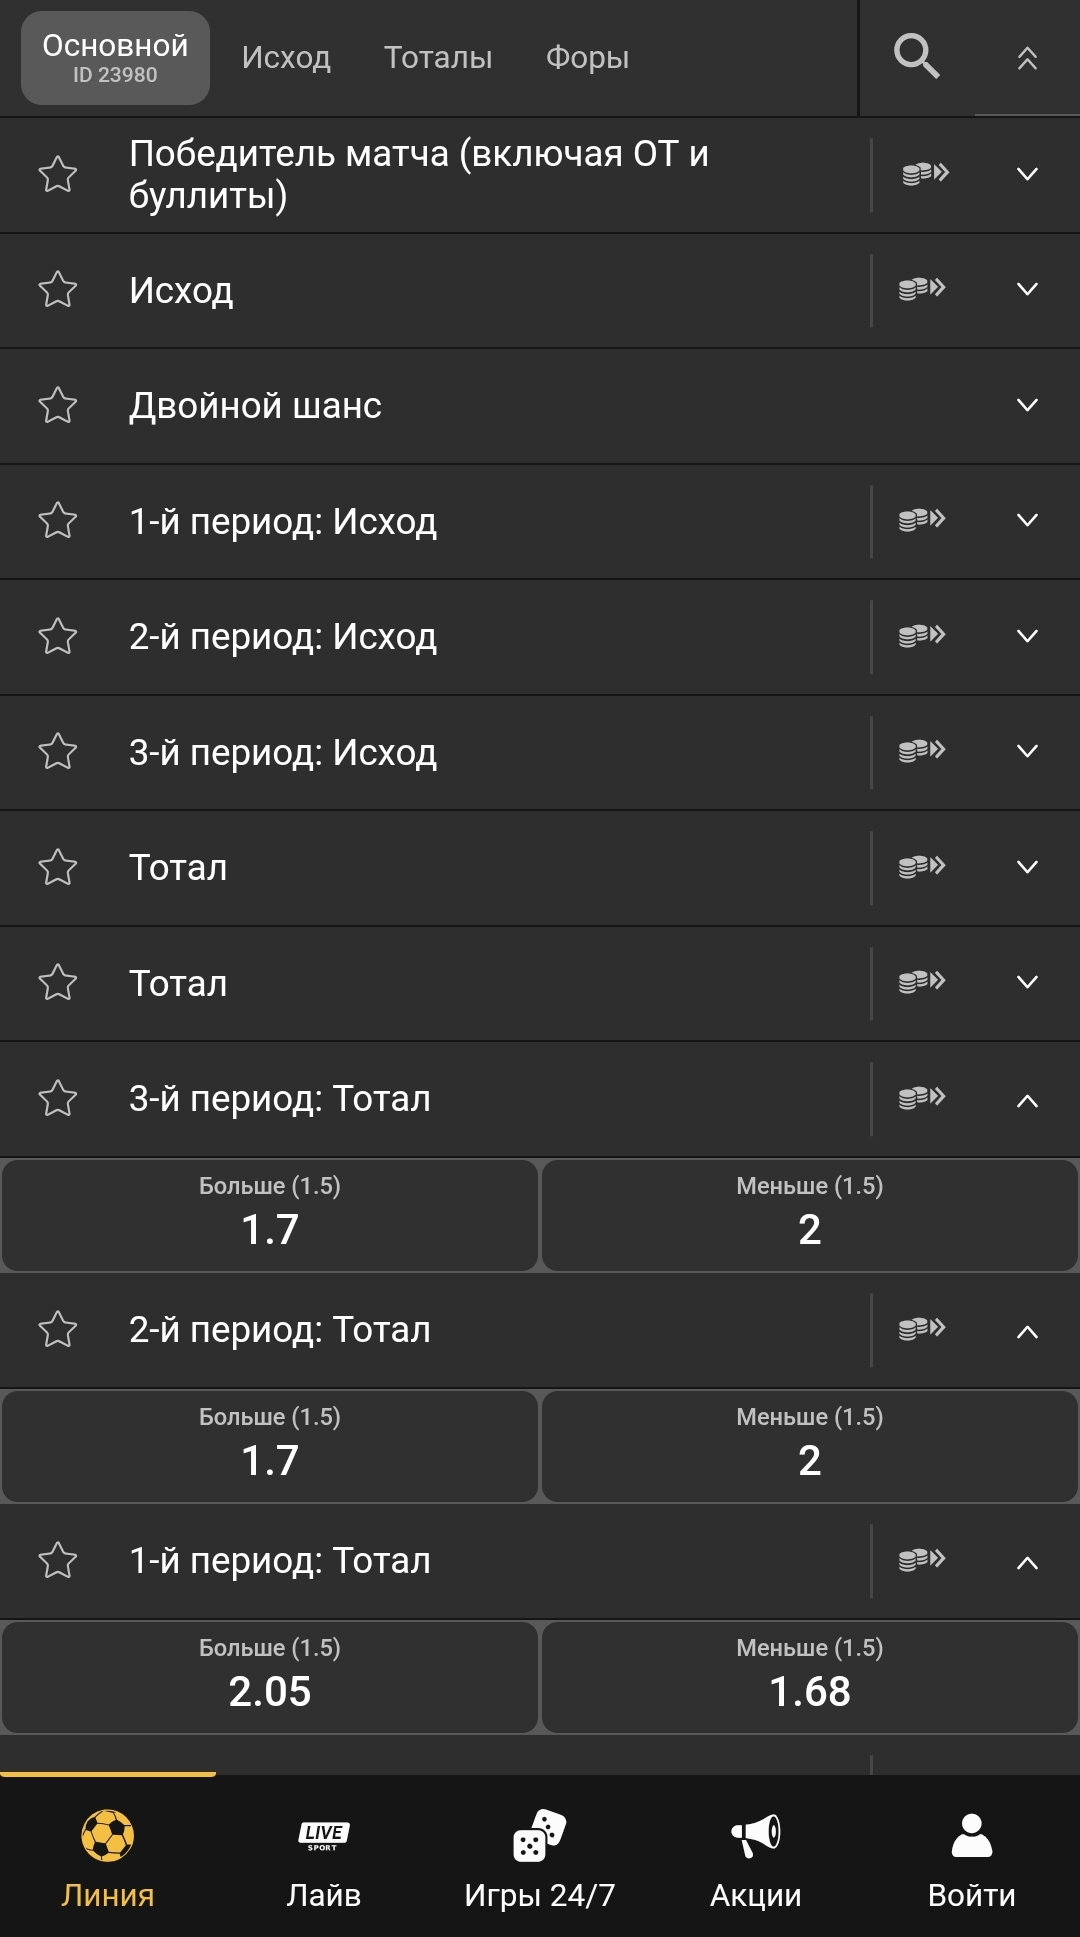Expand the Двойной шанс market
This screenshot has height=1937, width=1080.
(1027, 405)
